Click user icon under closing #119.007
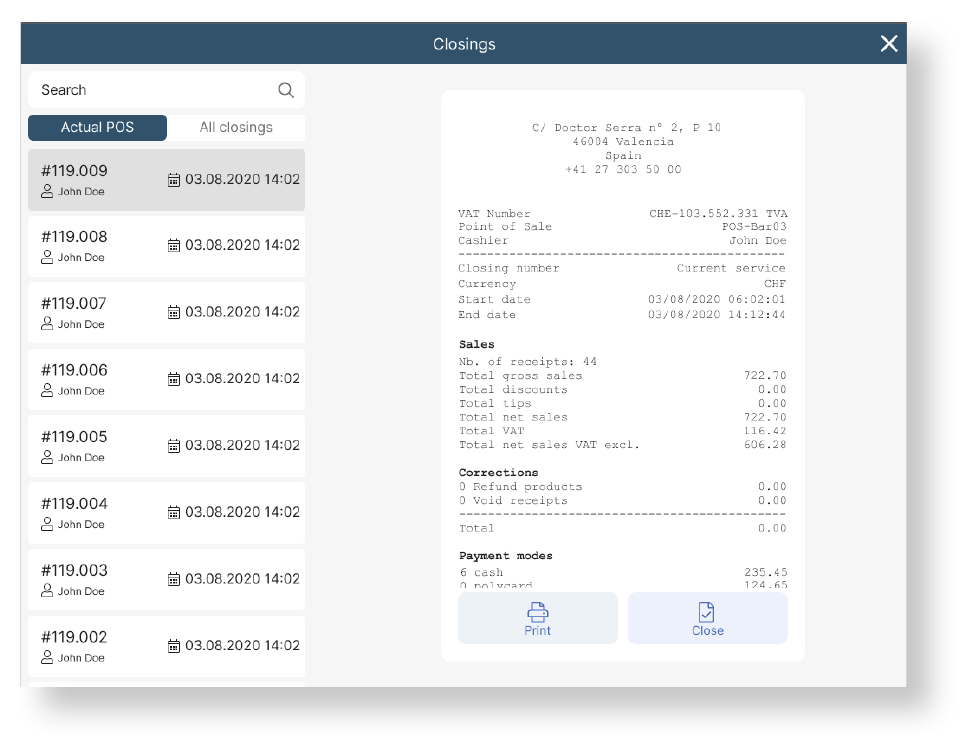 pyautogui.click(x=47, y=324)
